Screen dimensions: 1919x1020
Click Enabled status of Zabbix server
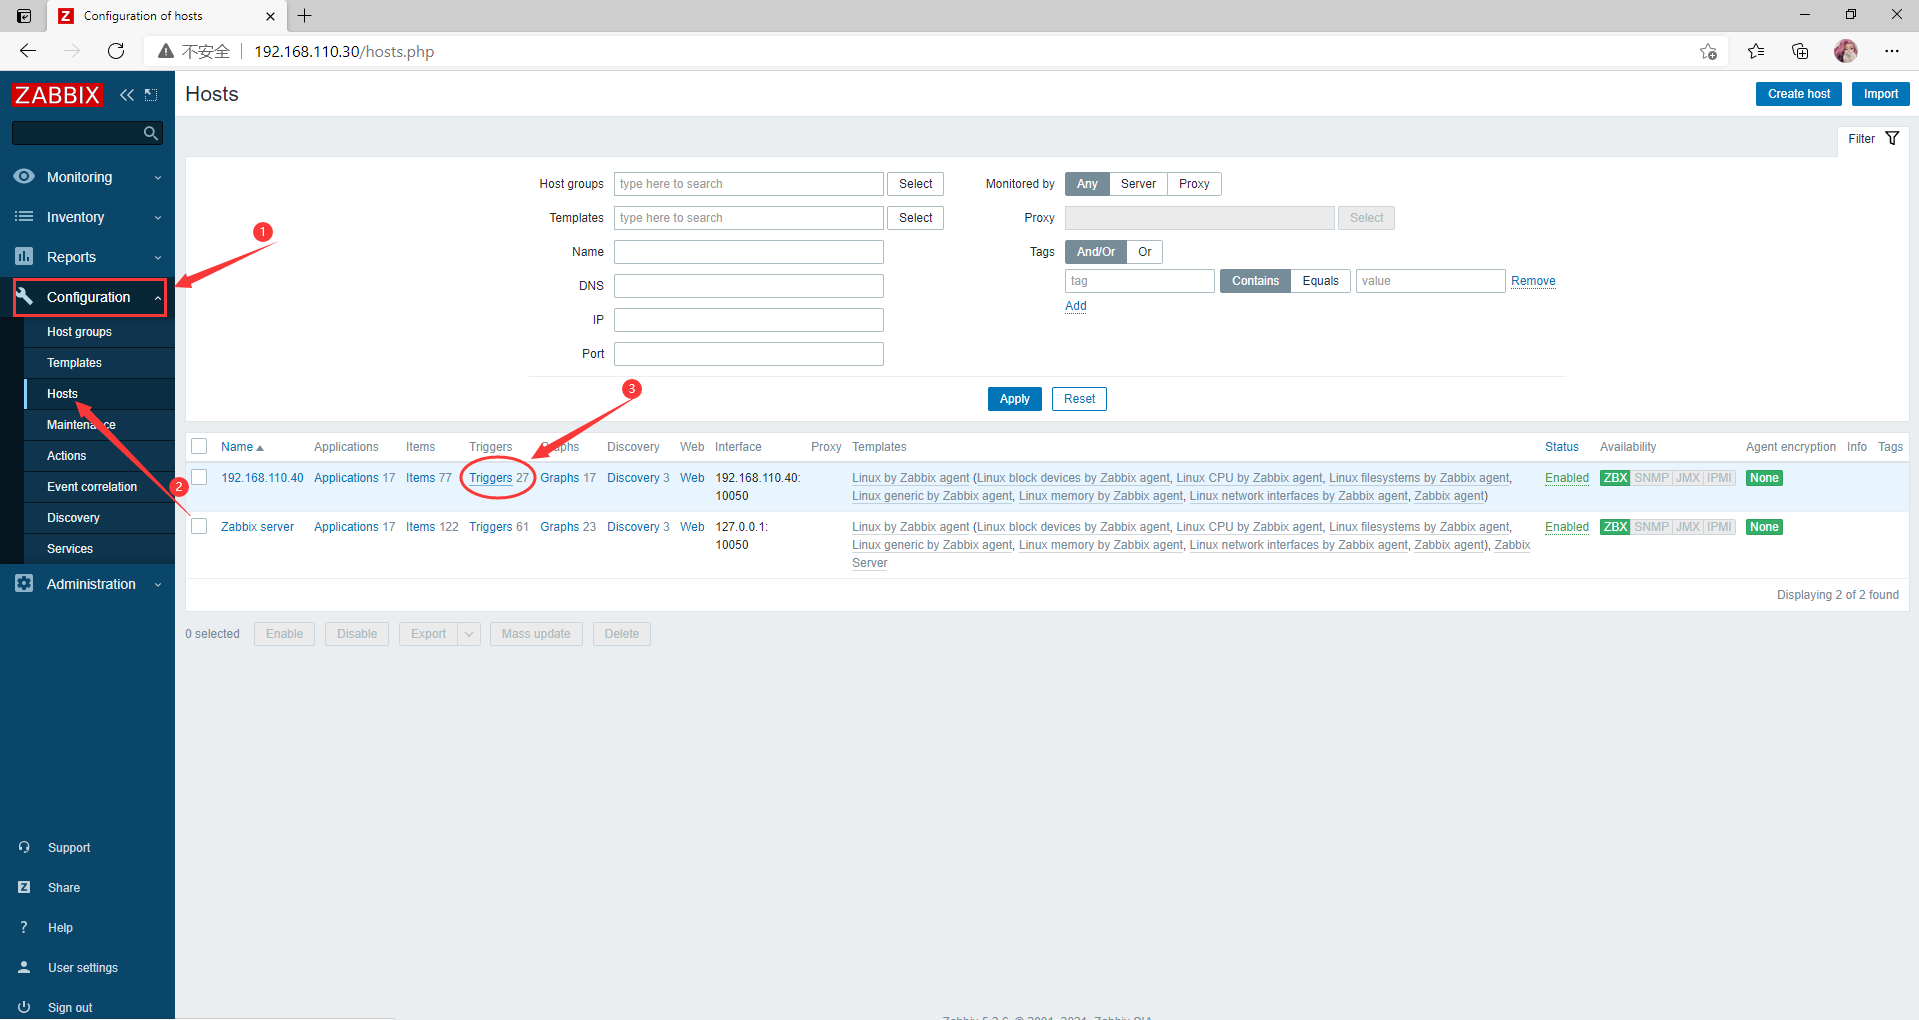click(x=1566, y=527)
